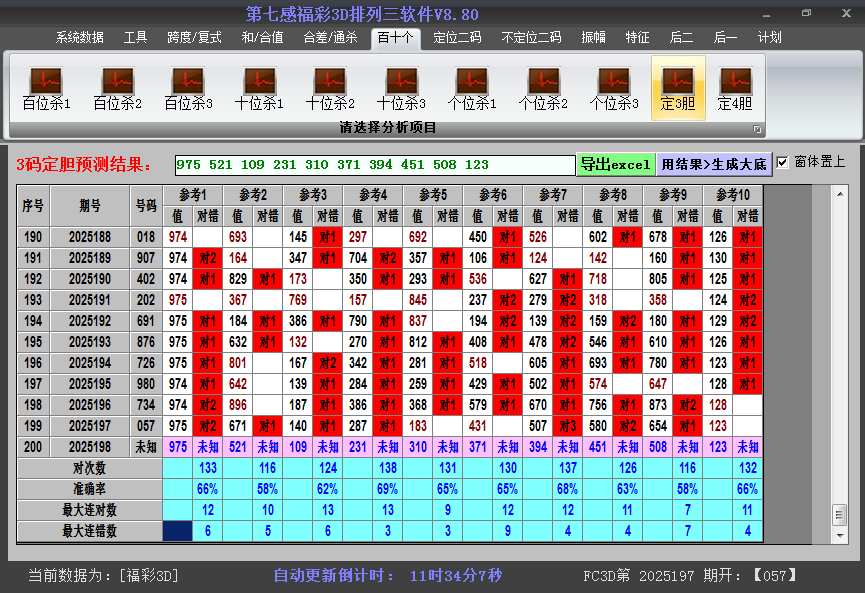Screen dimensions: 865x593
Task: Click period cell 2025191
Action: [90, 300]
